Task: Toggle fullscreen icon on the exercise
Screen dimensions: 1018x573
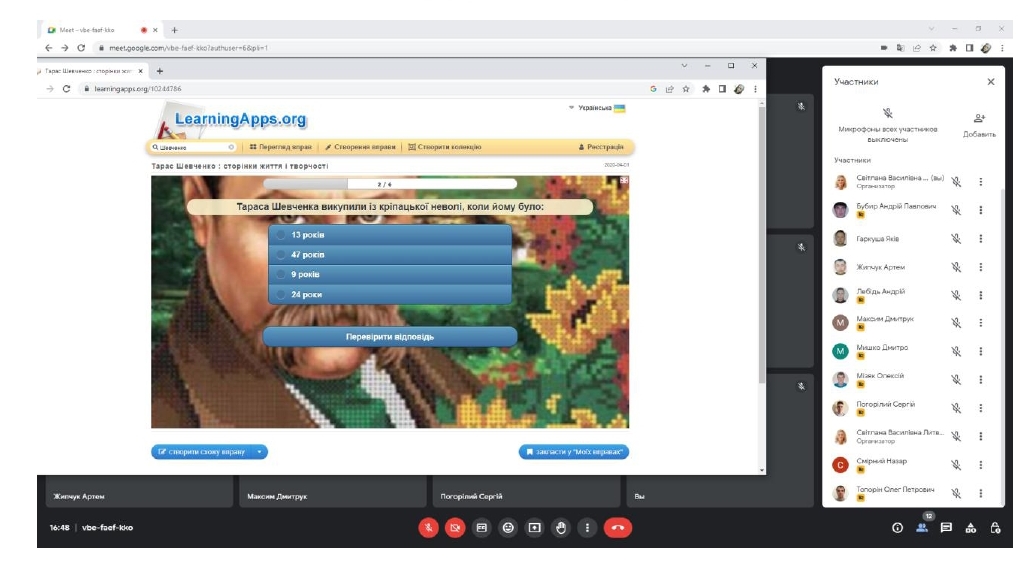Action: 623,180
